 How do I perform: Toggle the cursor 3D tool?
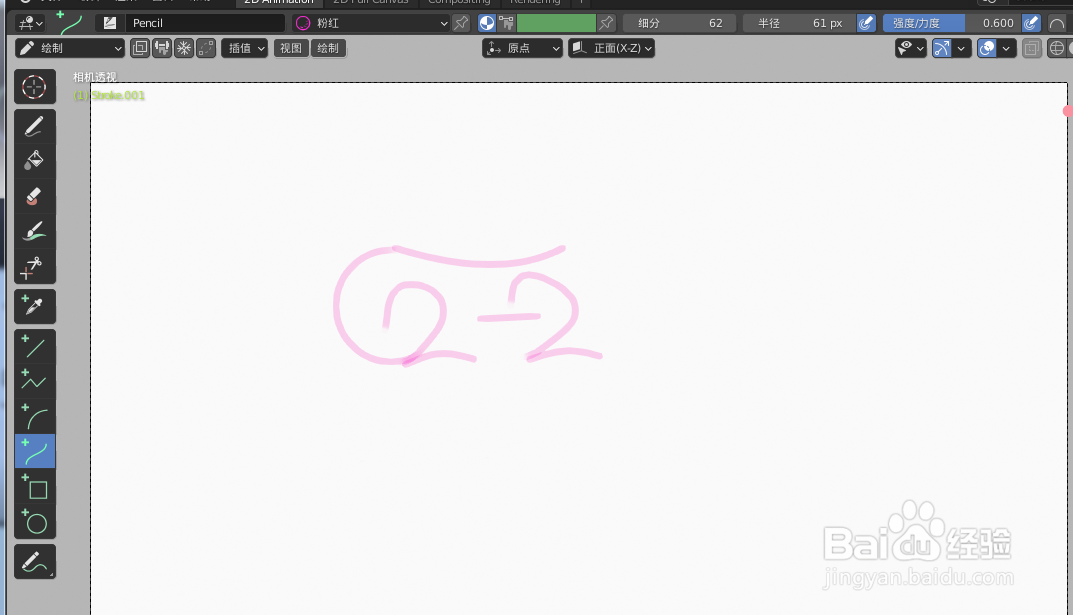pyautogui.click(x=34, y=87)
